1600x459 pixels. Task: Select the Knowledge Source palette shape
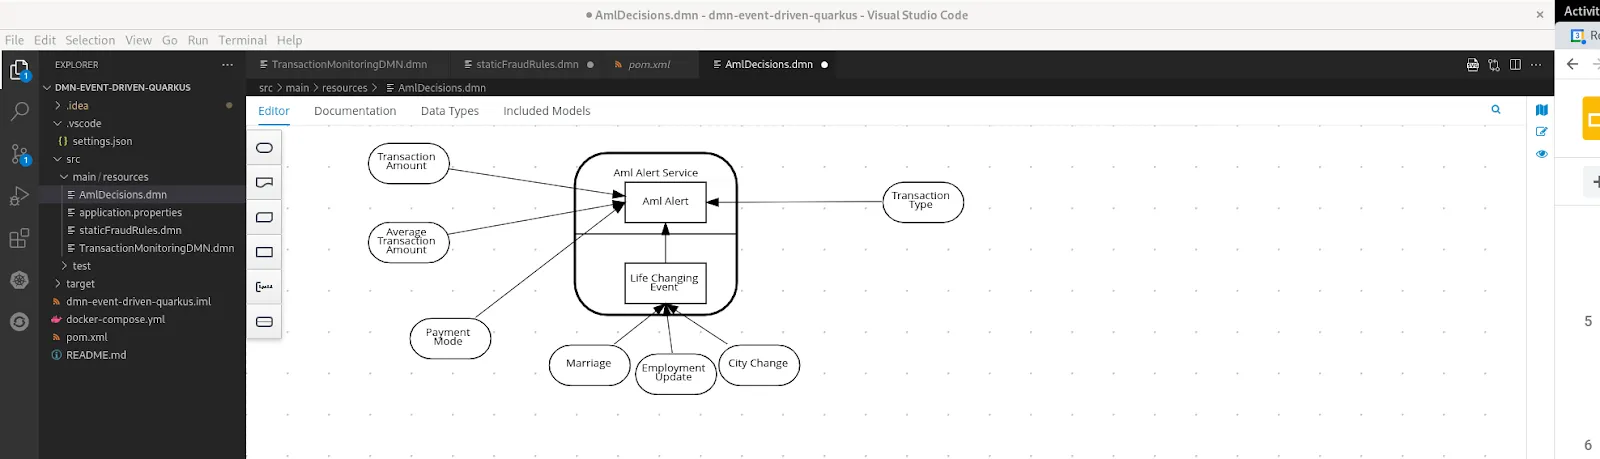click(264, 182)
